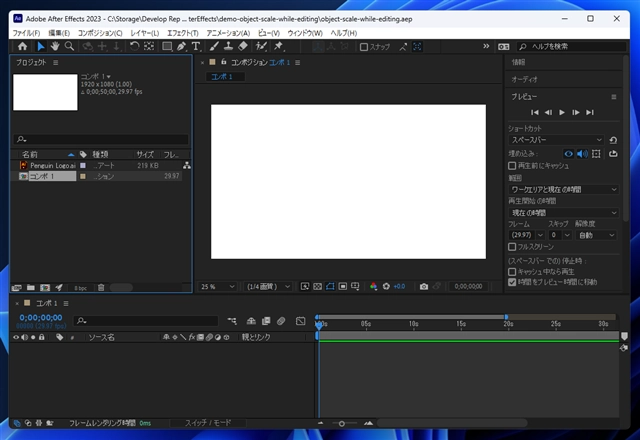Click the timeline zoom slider at bottom
The width and height of the screenshot is (640, 440).
click(x=341, y=423)
